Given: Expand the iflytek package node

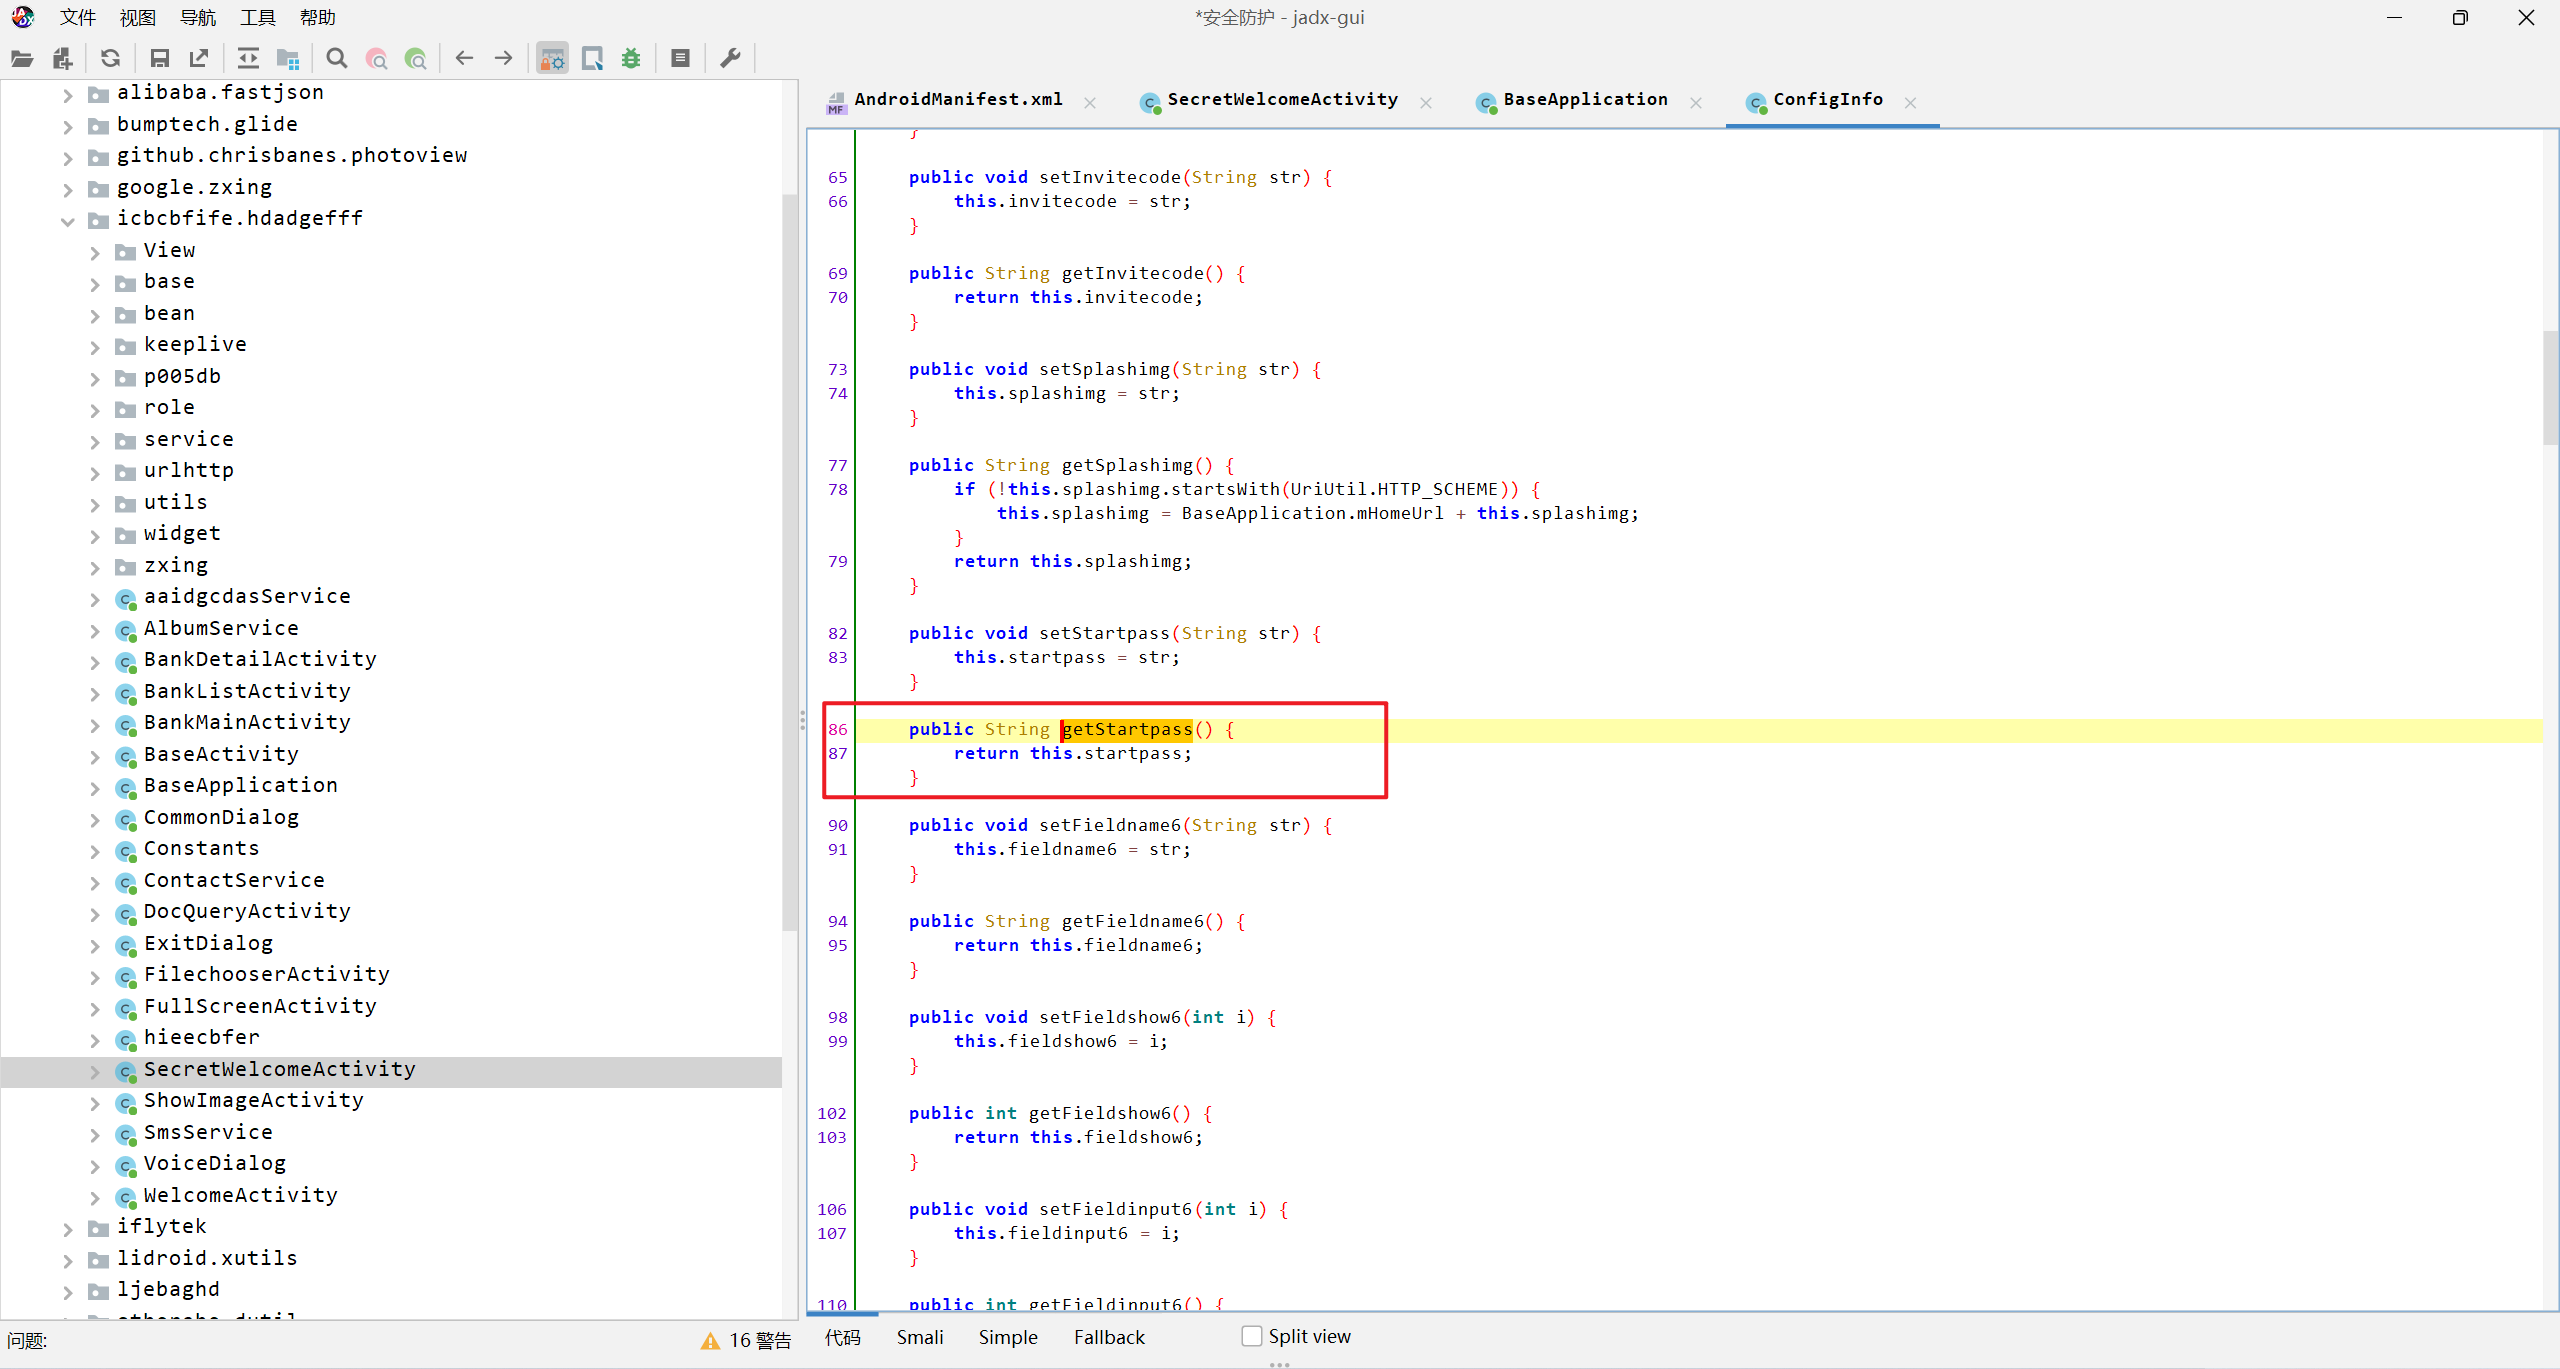Looking at the screenshot, I should tap(68, 1228).
